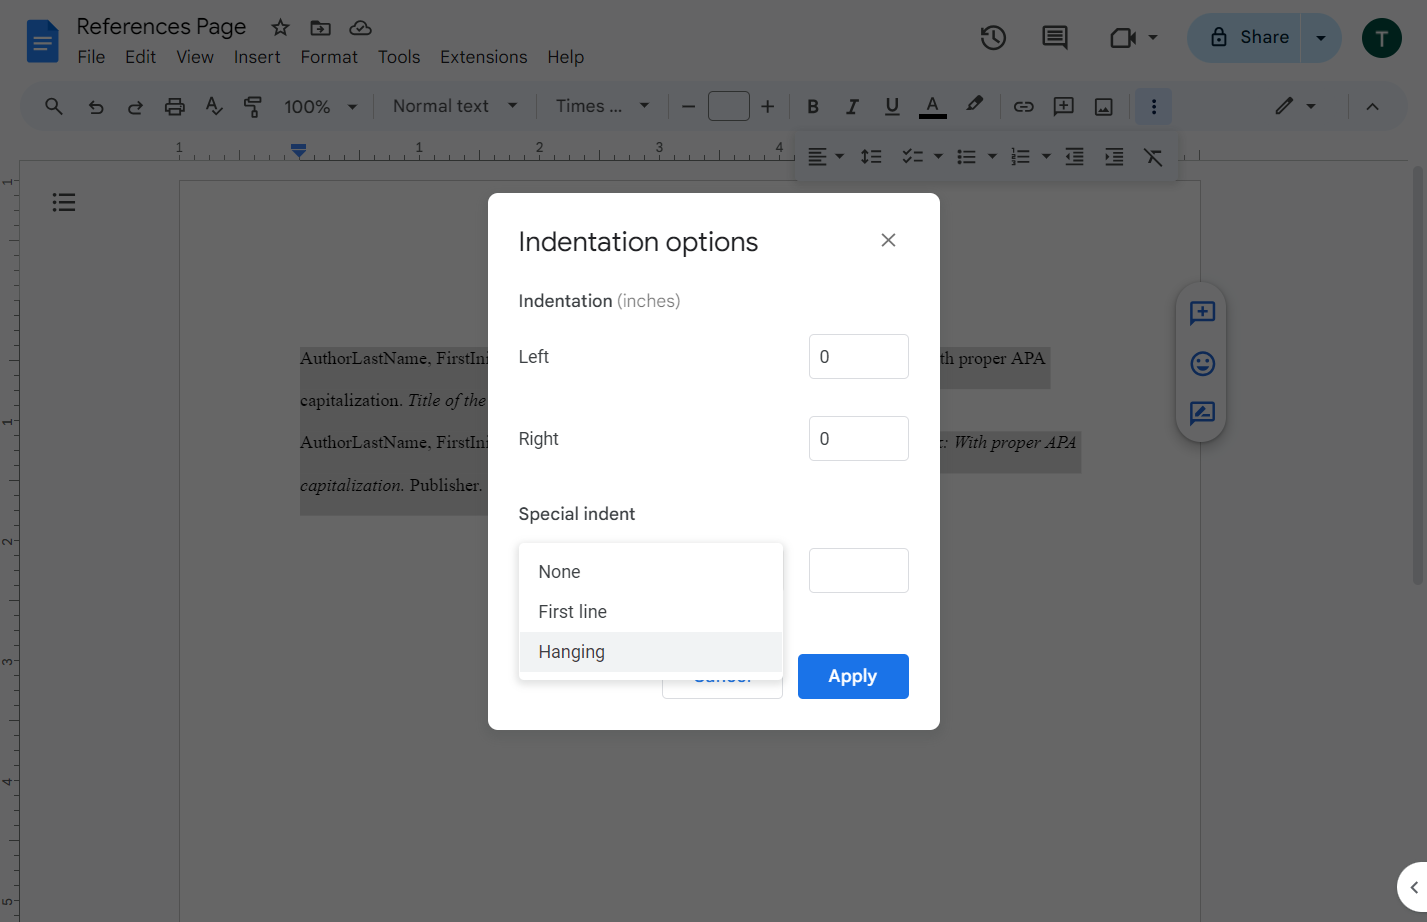Toggle bold formatting

[813, 106]
